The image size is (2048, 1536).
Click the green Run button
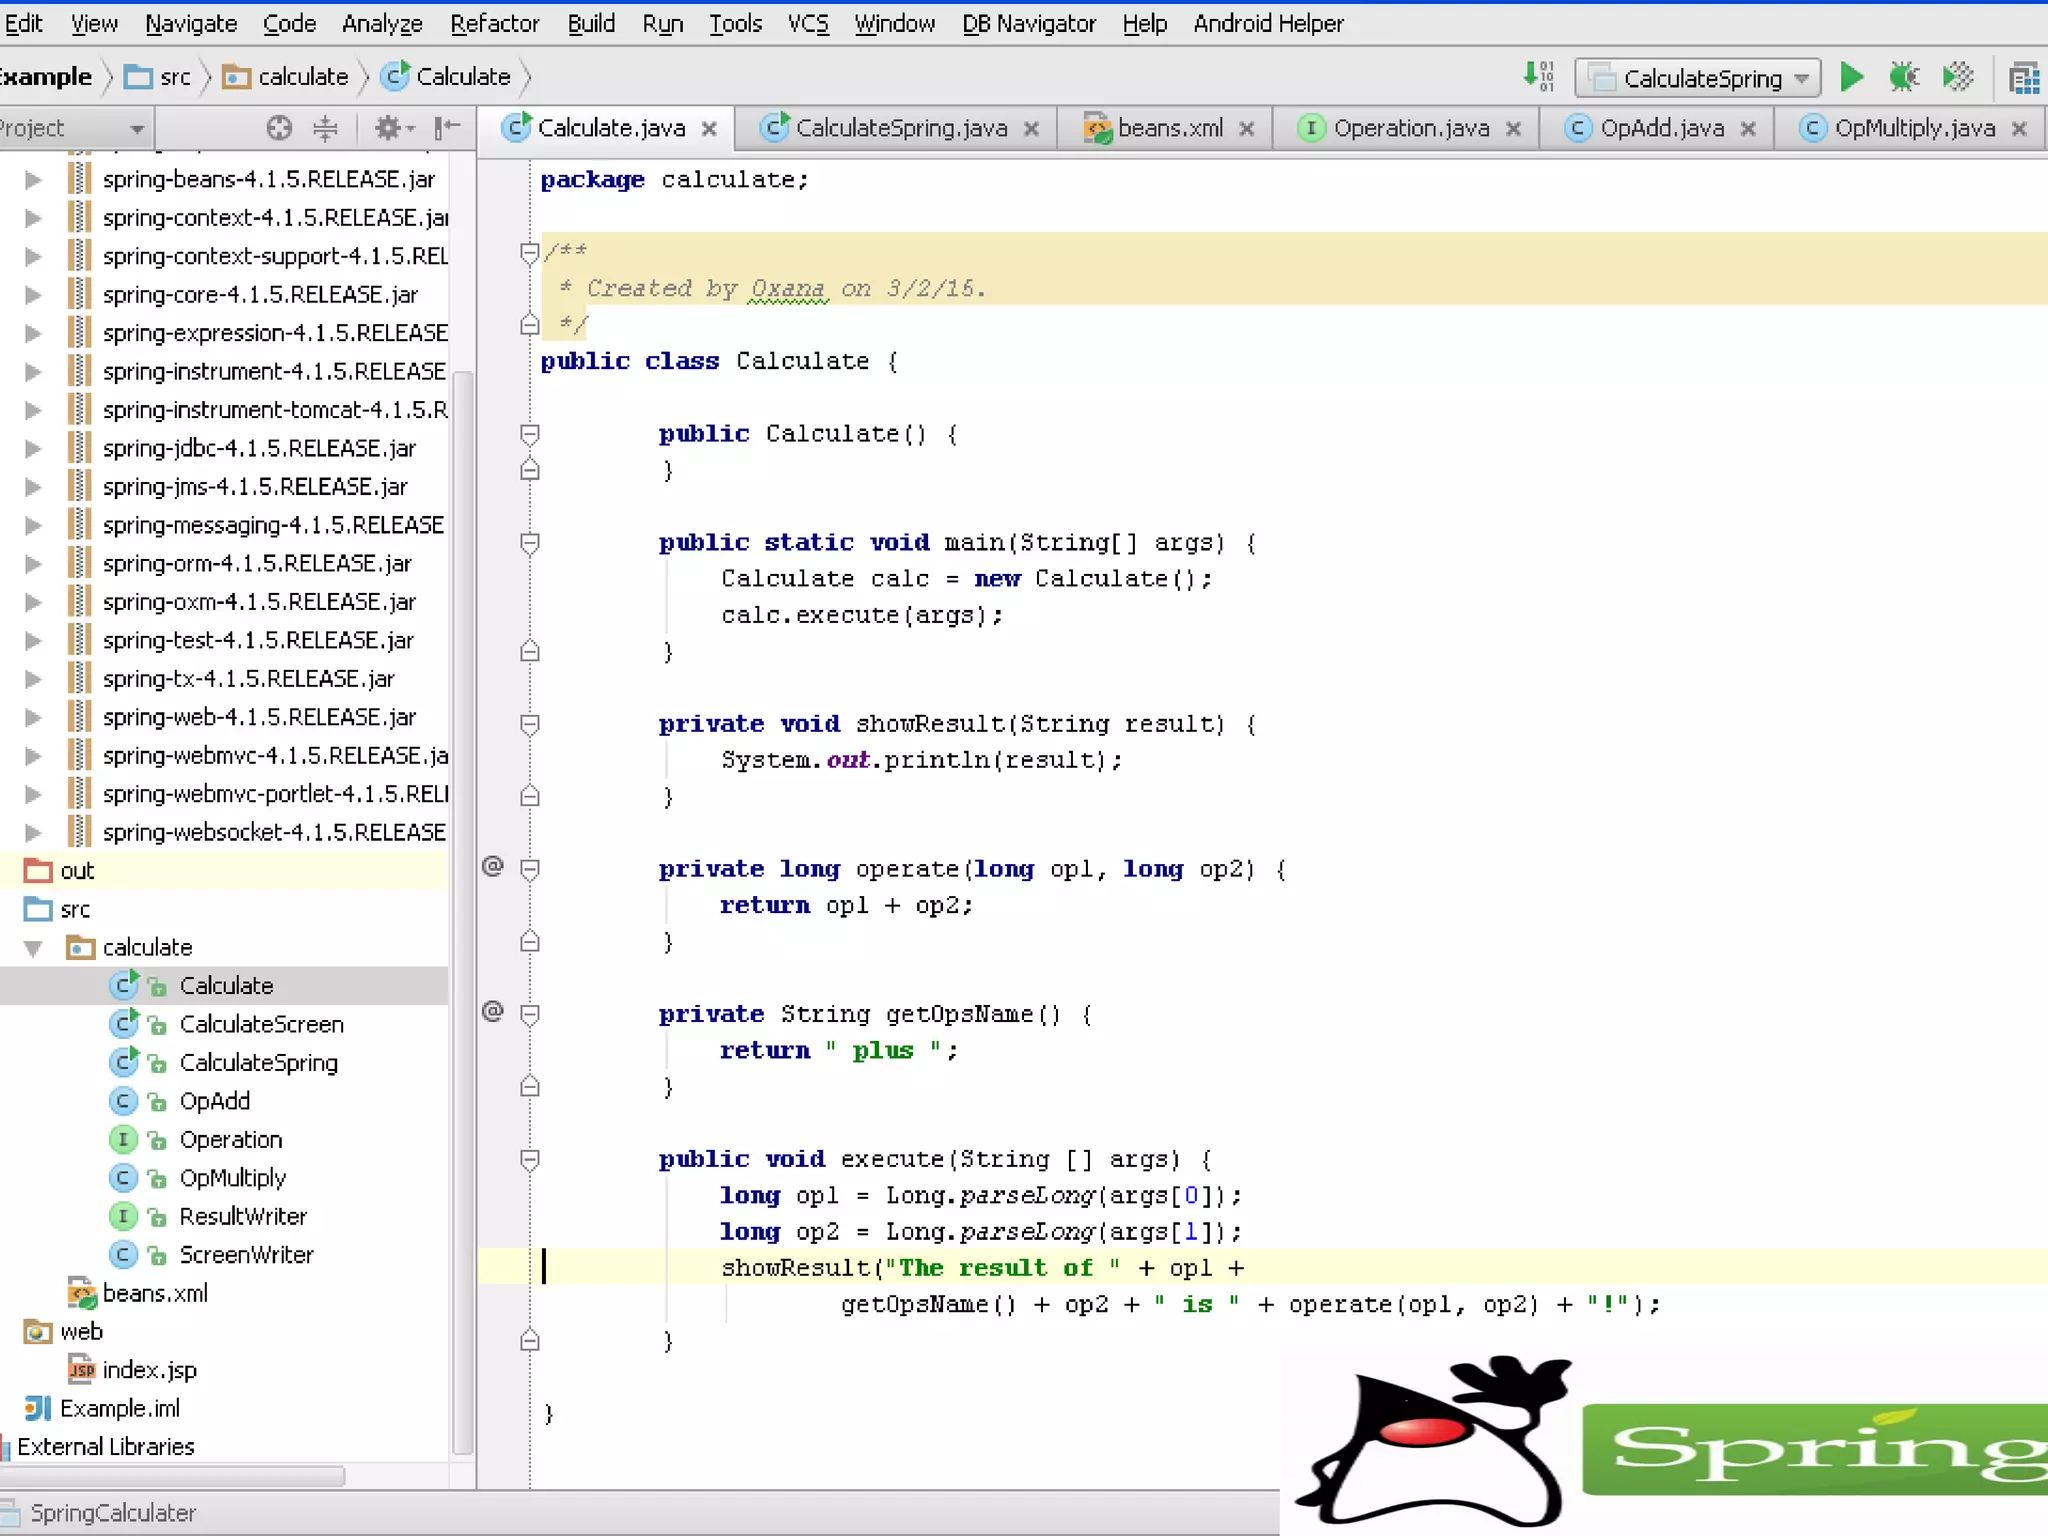pyautogui.click(x=1851, y=77)
